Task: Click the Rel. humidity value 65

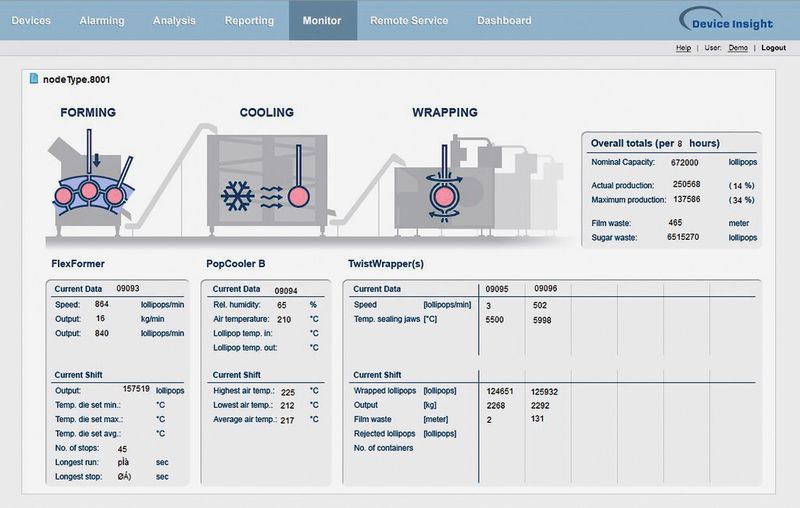Action: [282, 305]
